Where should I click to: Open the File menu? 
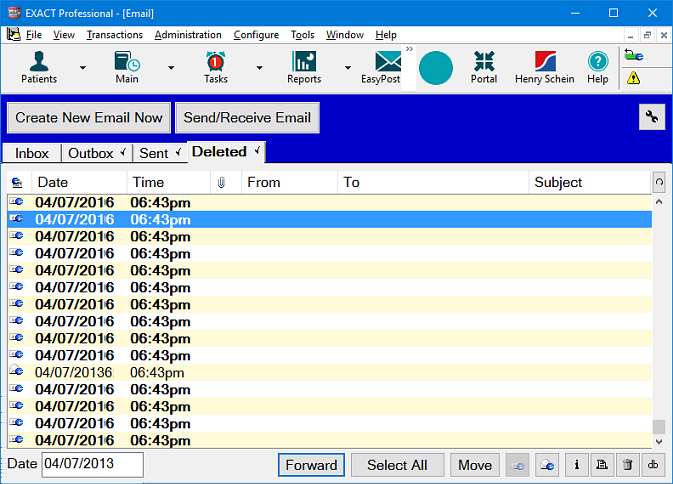click(x=33, y=35)
